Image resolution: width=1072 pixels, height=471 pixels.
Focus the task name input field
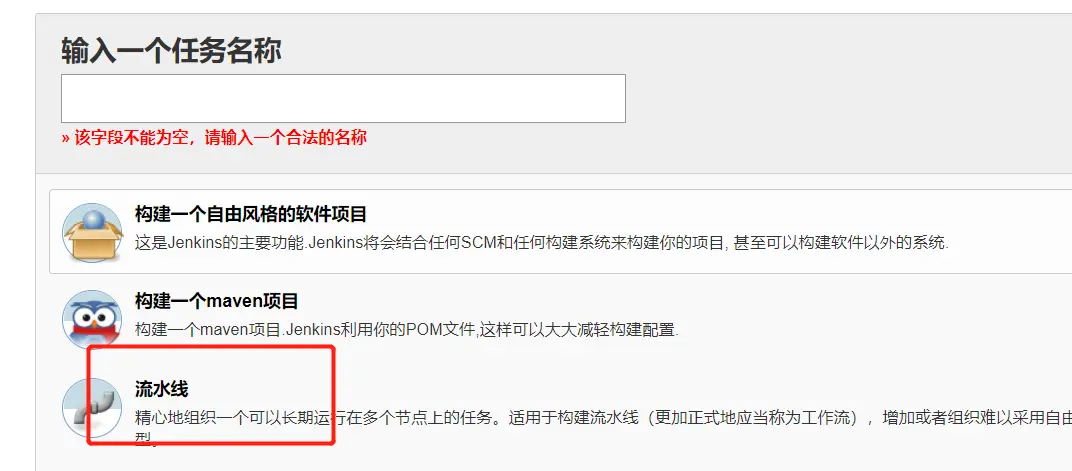(x=343, y=98)
